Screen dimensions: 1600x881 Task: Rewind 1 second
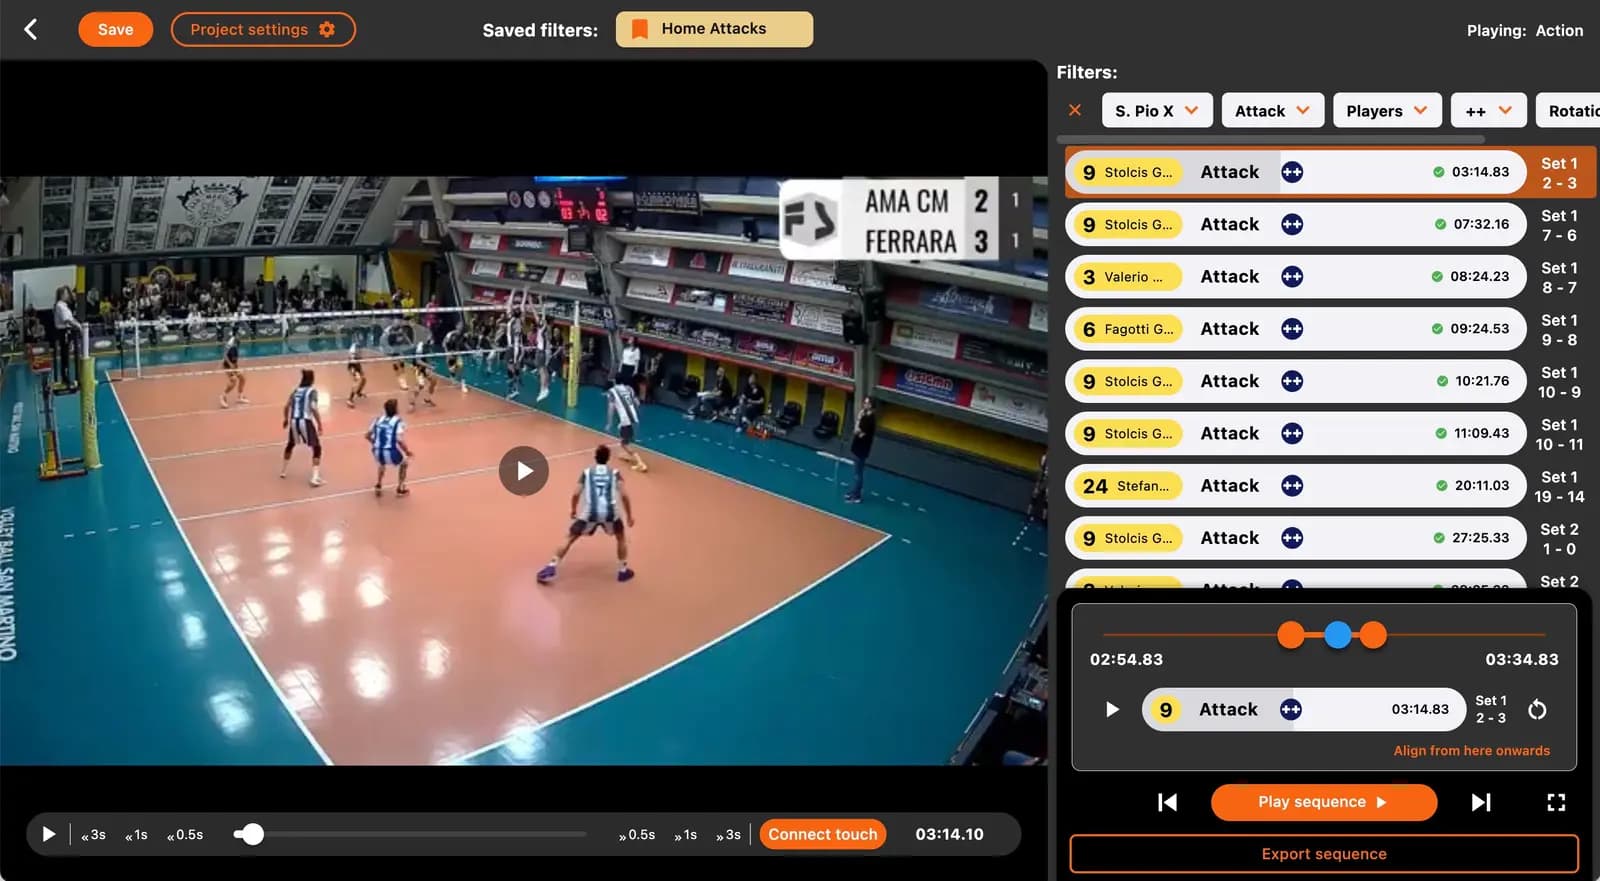136,835
